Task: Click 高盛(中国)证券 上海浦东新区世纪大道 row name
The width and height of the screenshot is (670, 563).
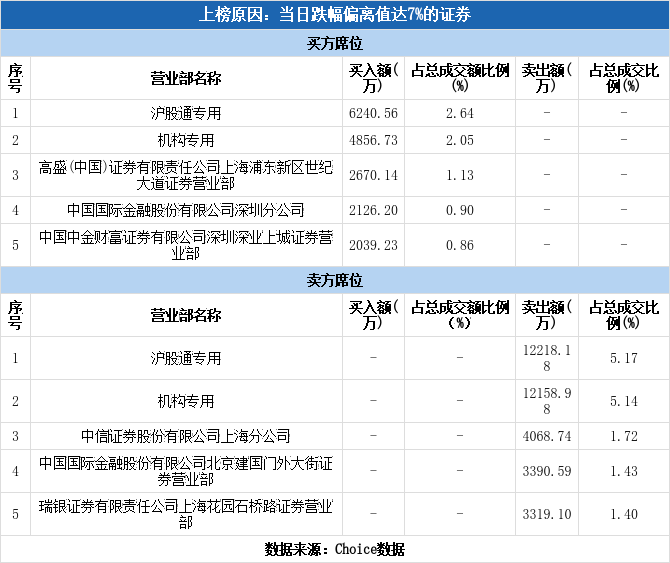Action: click(x=186, y=175)
